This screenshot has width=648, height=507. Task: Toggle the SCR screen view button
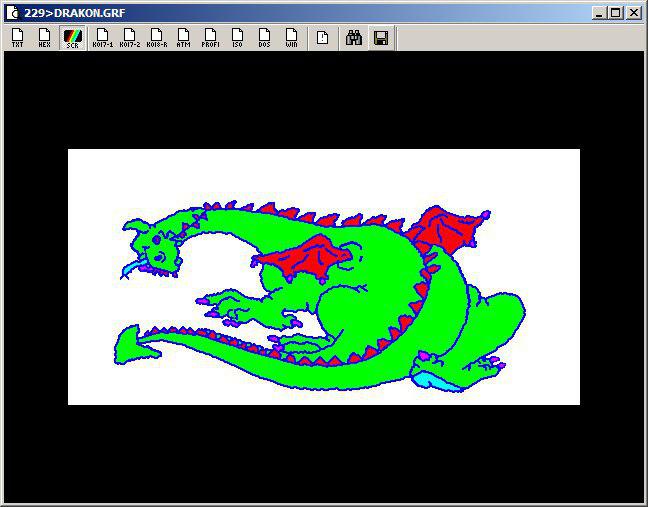72,38
